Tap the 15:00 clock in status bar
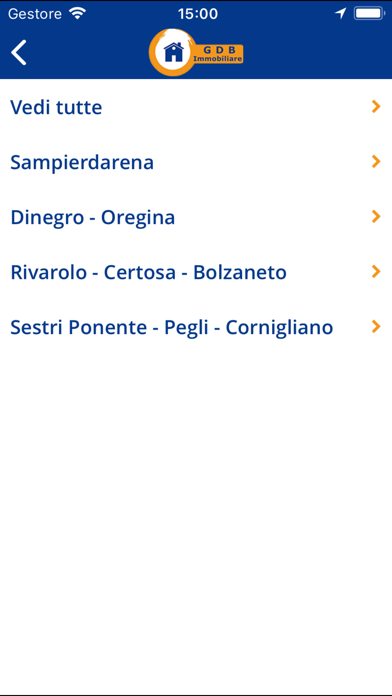 click(x=198, y=14)
